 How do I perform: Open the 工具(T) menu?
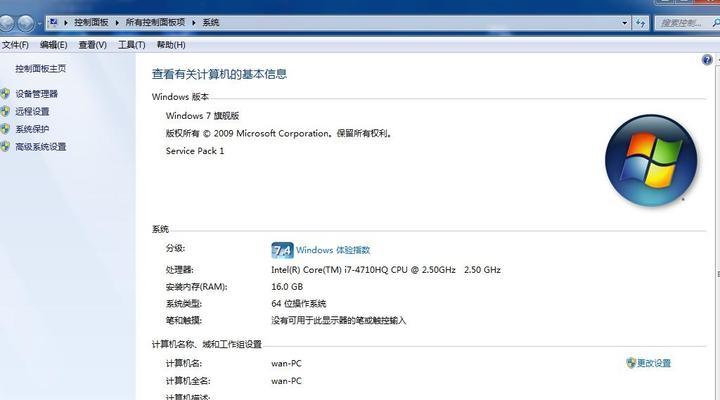pyautogui.click(x=131, y=45)
